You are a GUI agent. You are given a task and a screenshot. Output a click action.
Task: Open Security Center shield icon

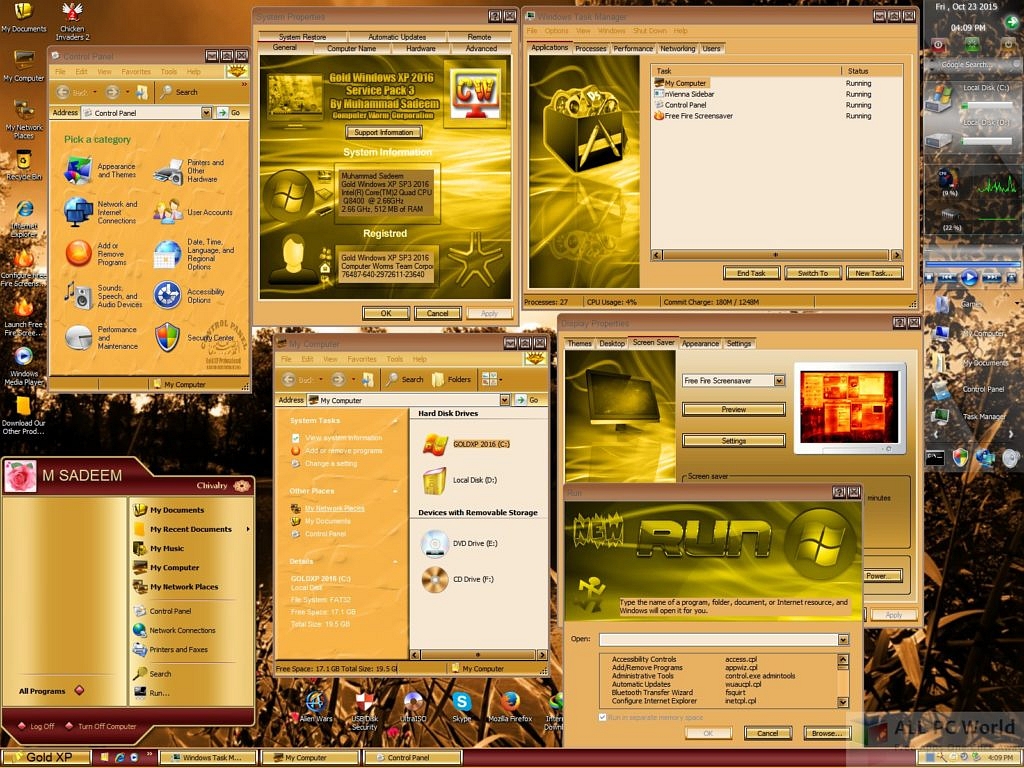pyautogui.click(x=167, y=338)
